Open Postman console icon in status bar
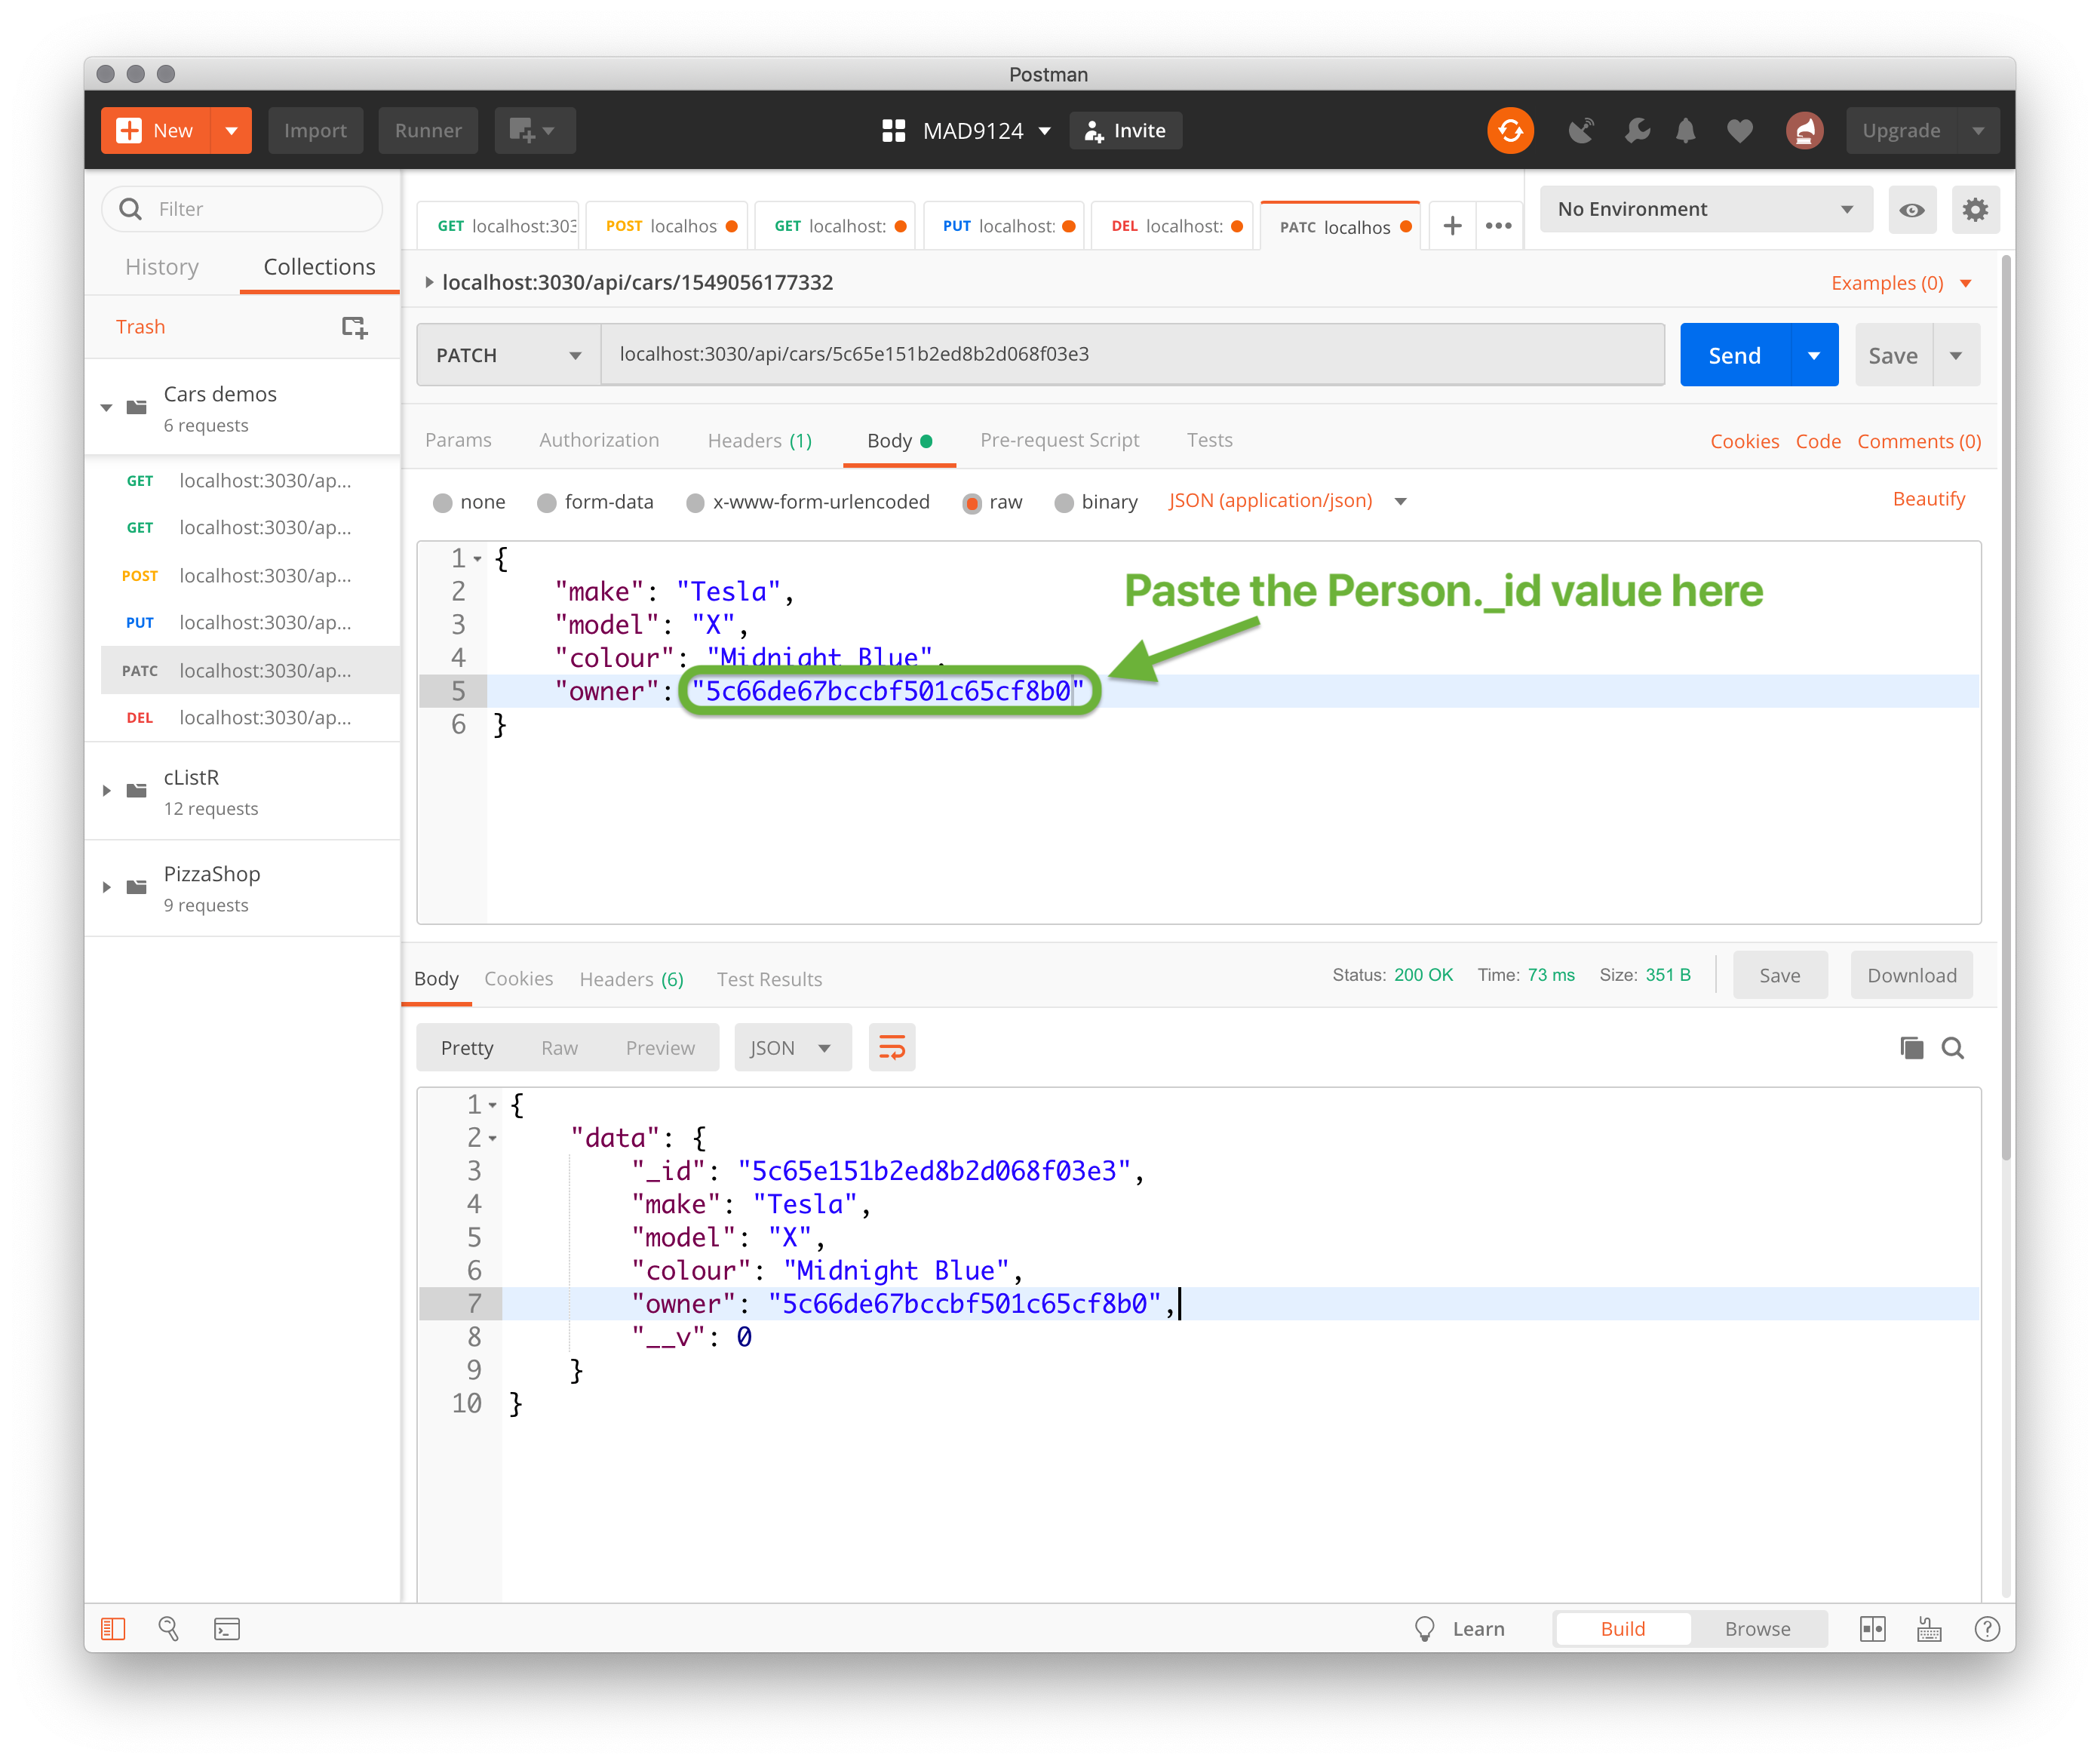Screen dimensions: 2100x1764 click(x=227, y=1629)
